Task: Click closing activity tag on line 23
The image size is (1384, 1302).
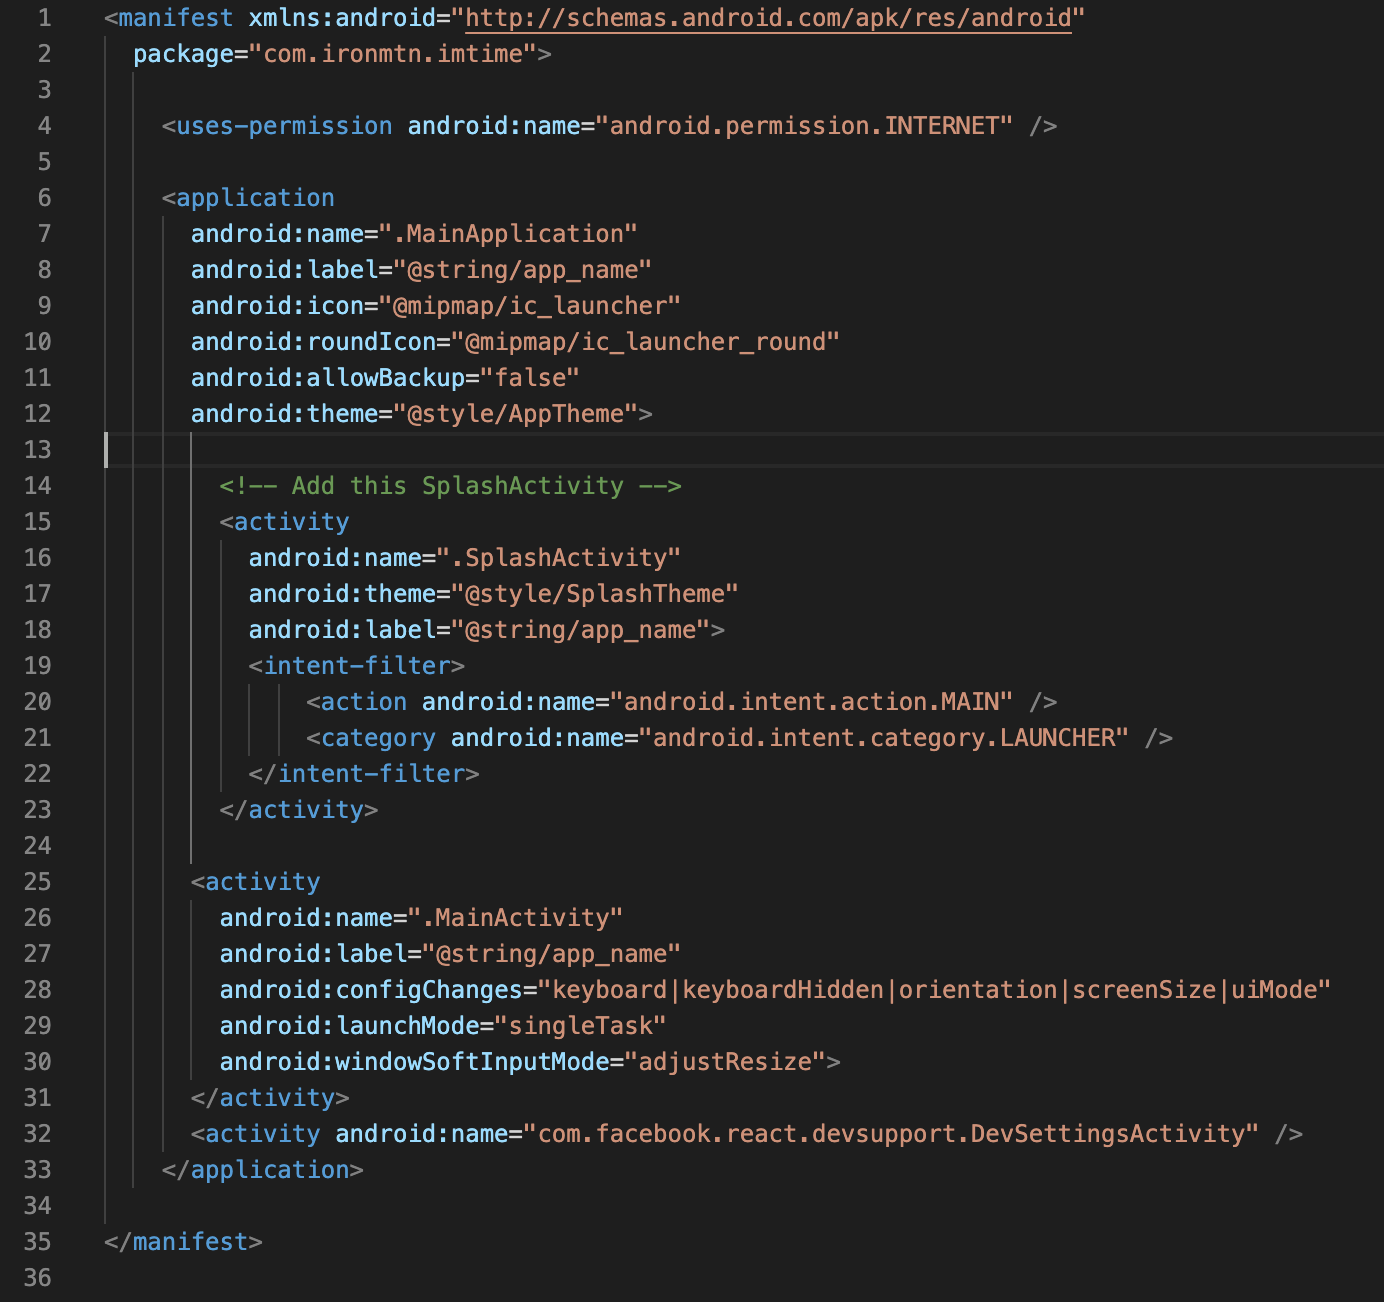Action: pyautogui.click(x=299, y=810)
